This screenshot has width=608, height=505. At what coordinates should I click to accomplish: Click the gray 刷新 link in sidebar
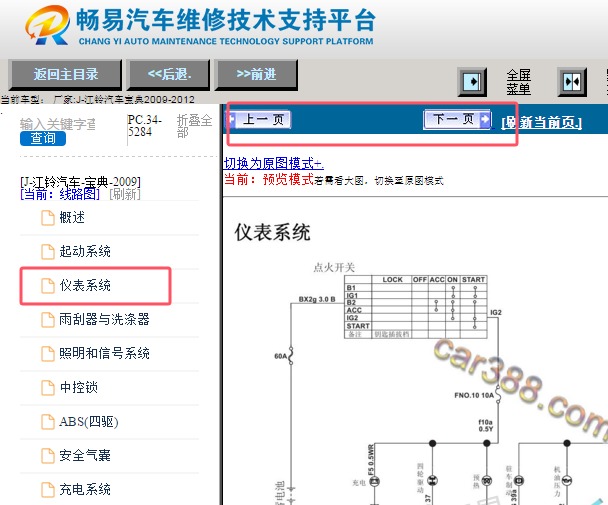point(125,194)
